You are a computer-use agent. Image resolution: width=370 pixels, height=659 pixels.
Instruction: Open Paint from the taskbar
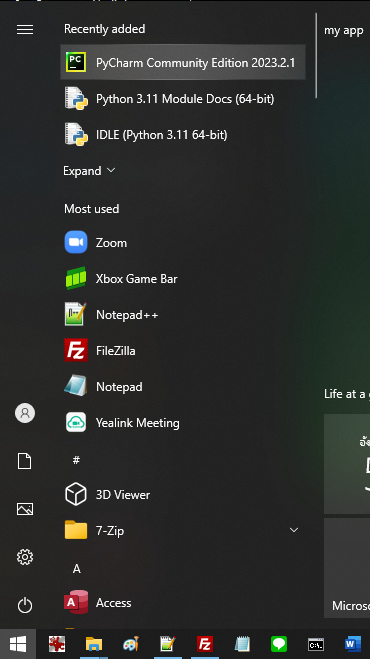point(131,644)
